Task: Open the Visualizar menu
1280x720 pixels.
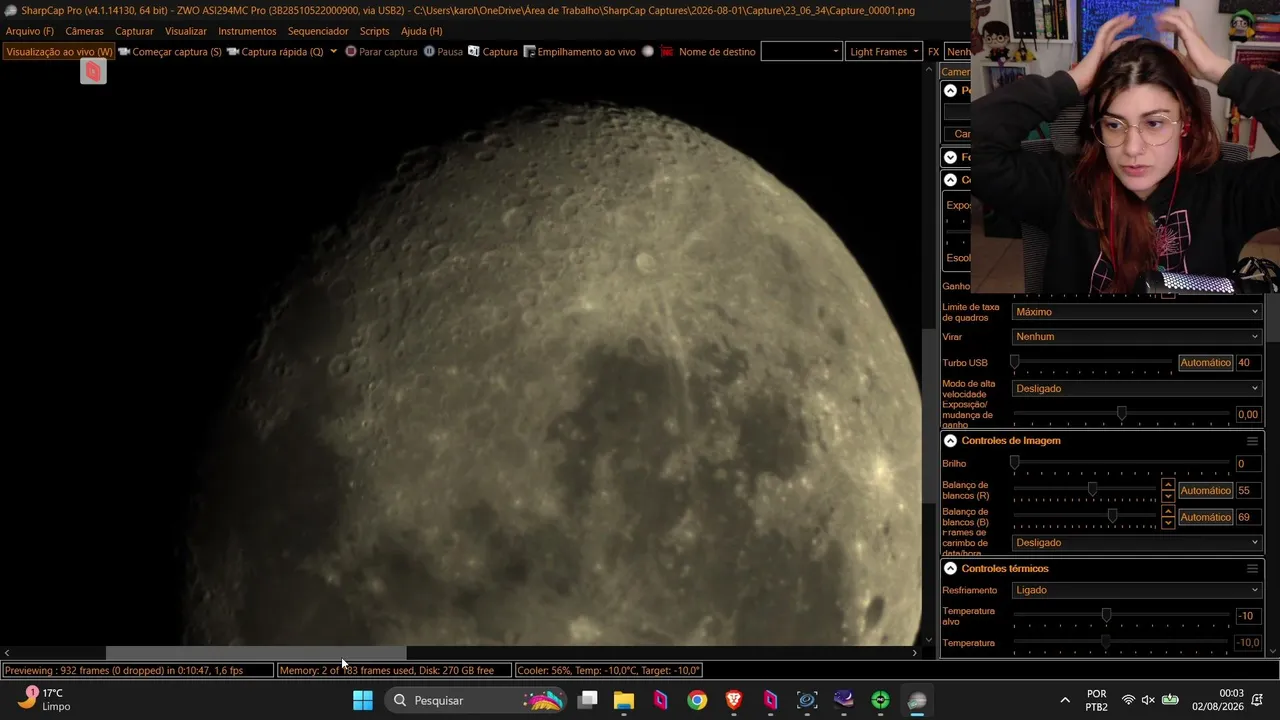Action: point(186,31)
